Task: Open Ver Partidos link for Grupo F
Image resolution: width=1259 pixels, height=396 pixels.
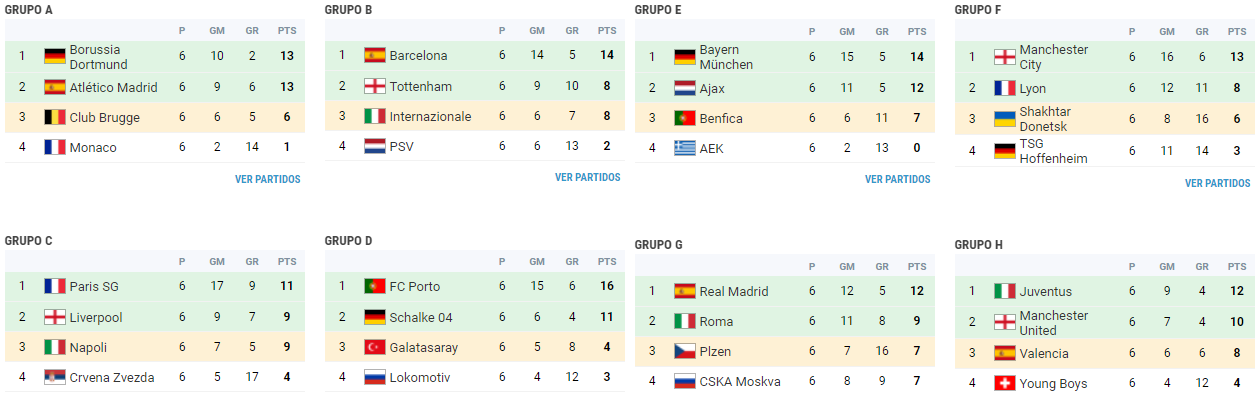Action: click(1218, 184)
